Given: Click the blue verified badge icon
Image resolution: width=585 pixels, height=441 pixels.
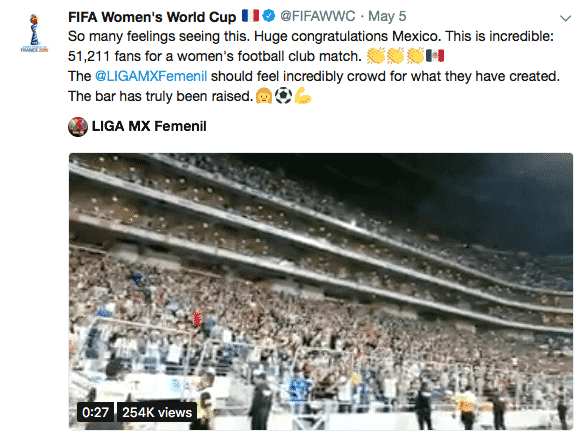Looking at the screenshot, I should click(269, 16).
